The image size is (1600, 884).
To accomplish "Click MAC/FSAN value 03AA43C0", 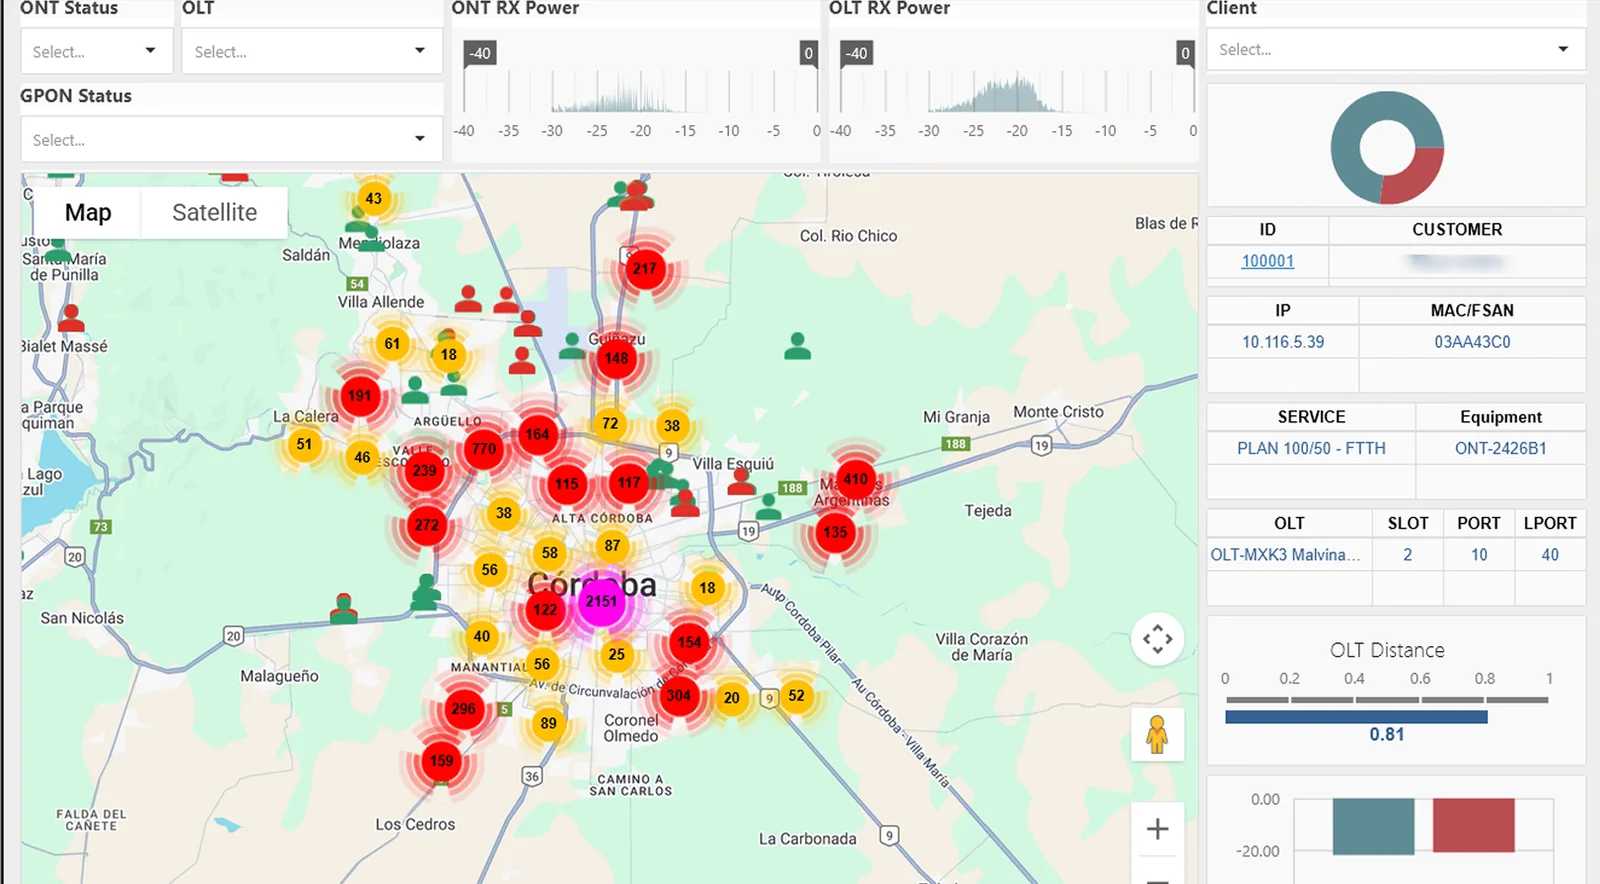I will coord(1472,342).
